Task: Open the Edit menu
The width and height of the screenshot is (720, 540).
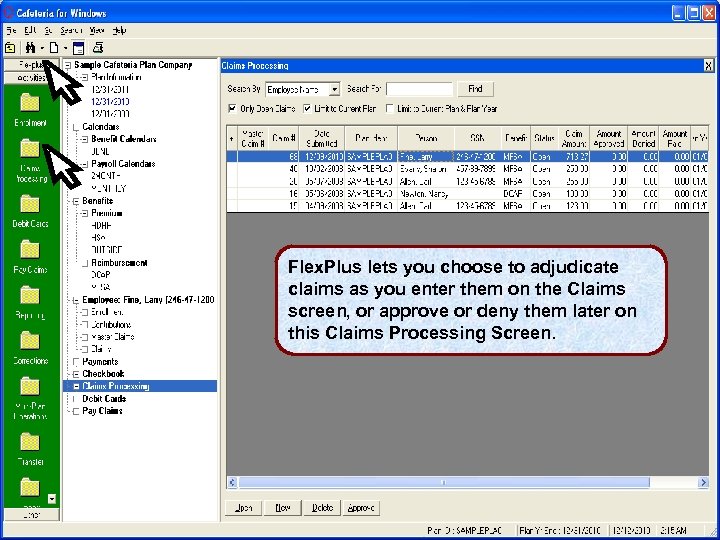Action: pos(30,30)
